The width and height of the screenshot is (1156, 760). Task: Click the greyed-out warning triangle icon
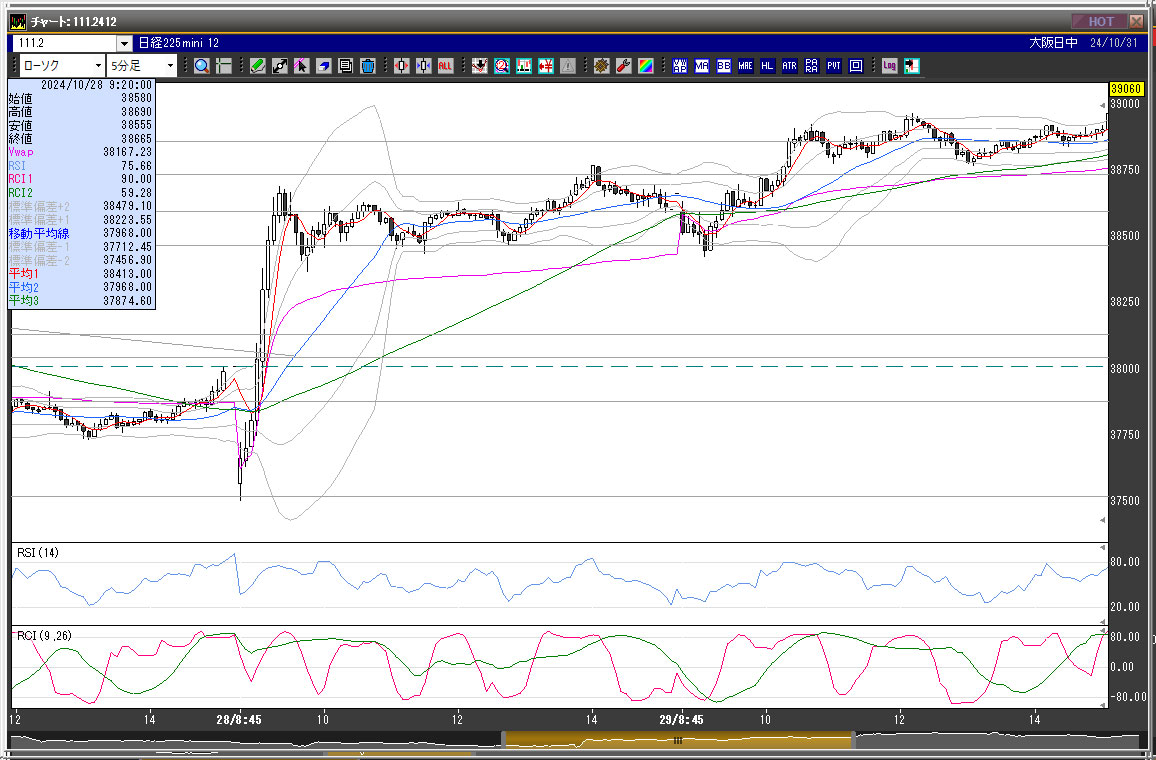point(568,66)
